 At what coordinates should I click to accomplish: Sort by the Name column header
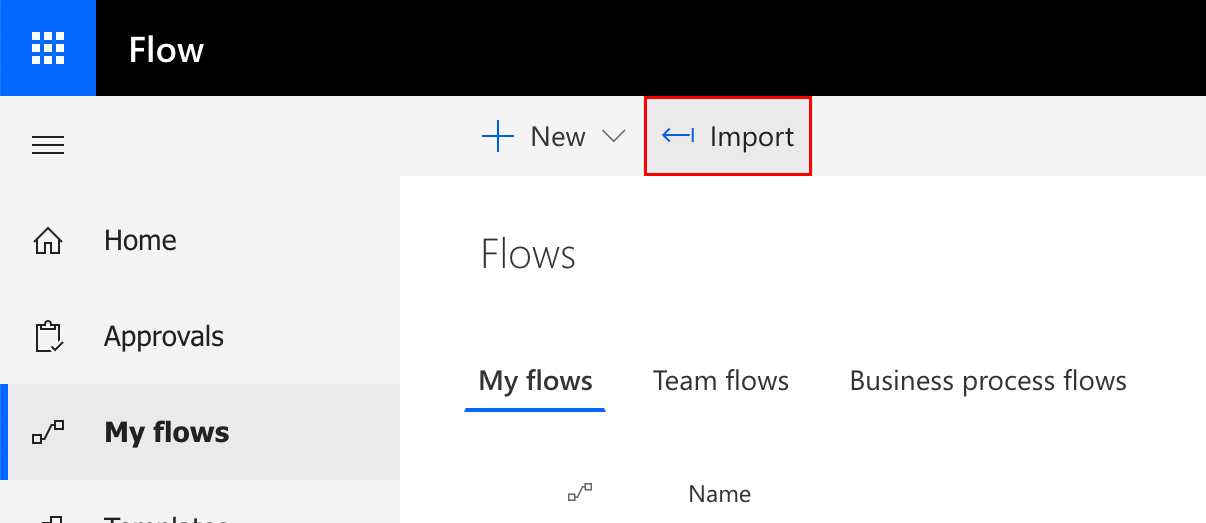(720, 493)
